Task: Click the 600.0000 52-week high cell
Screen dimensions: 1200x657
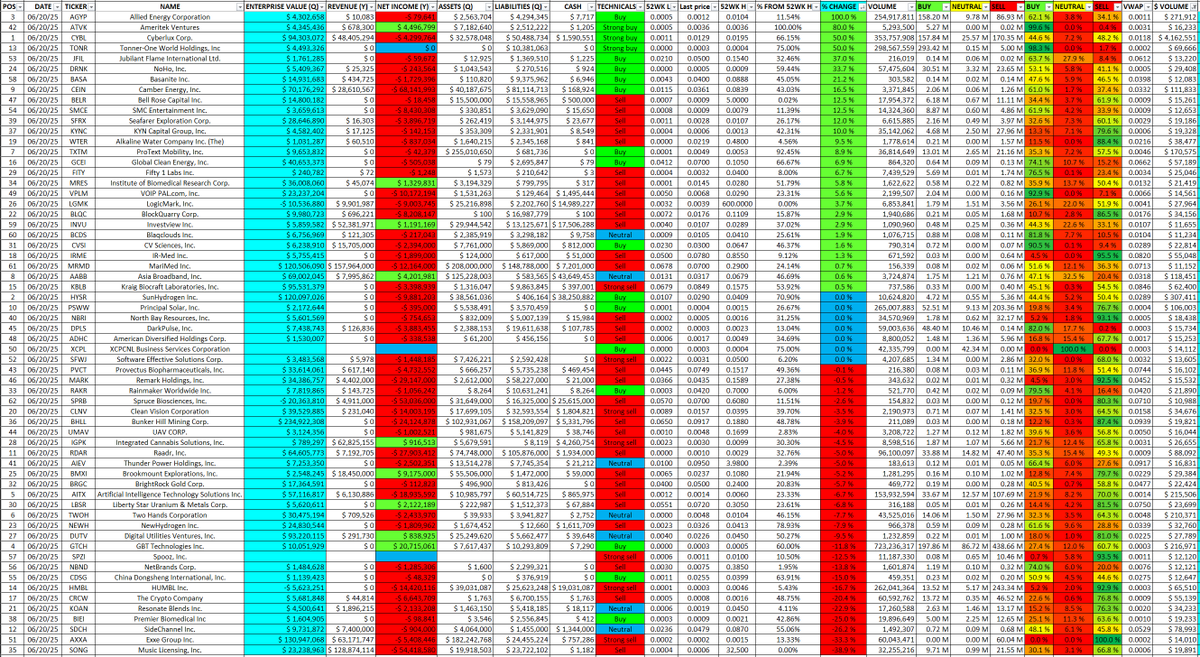Action: coord(739,202)
